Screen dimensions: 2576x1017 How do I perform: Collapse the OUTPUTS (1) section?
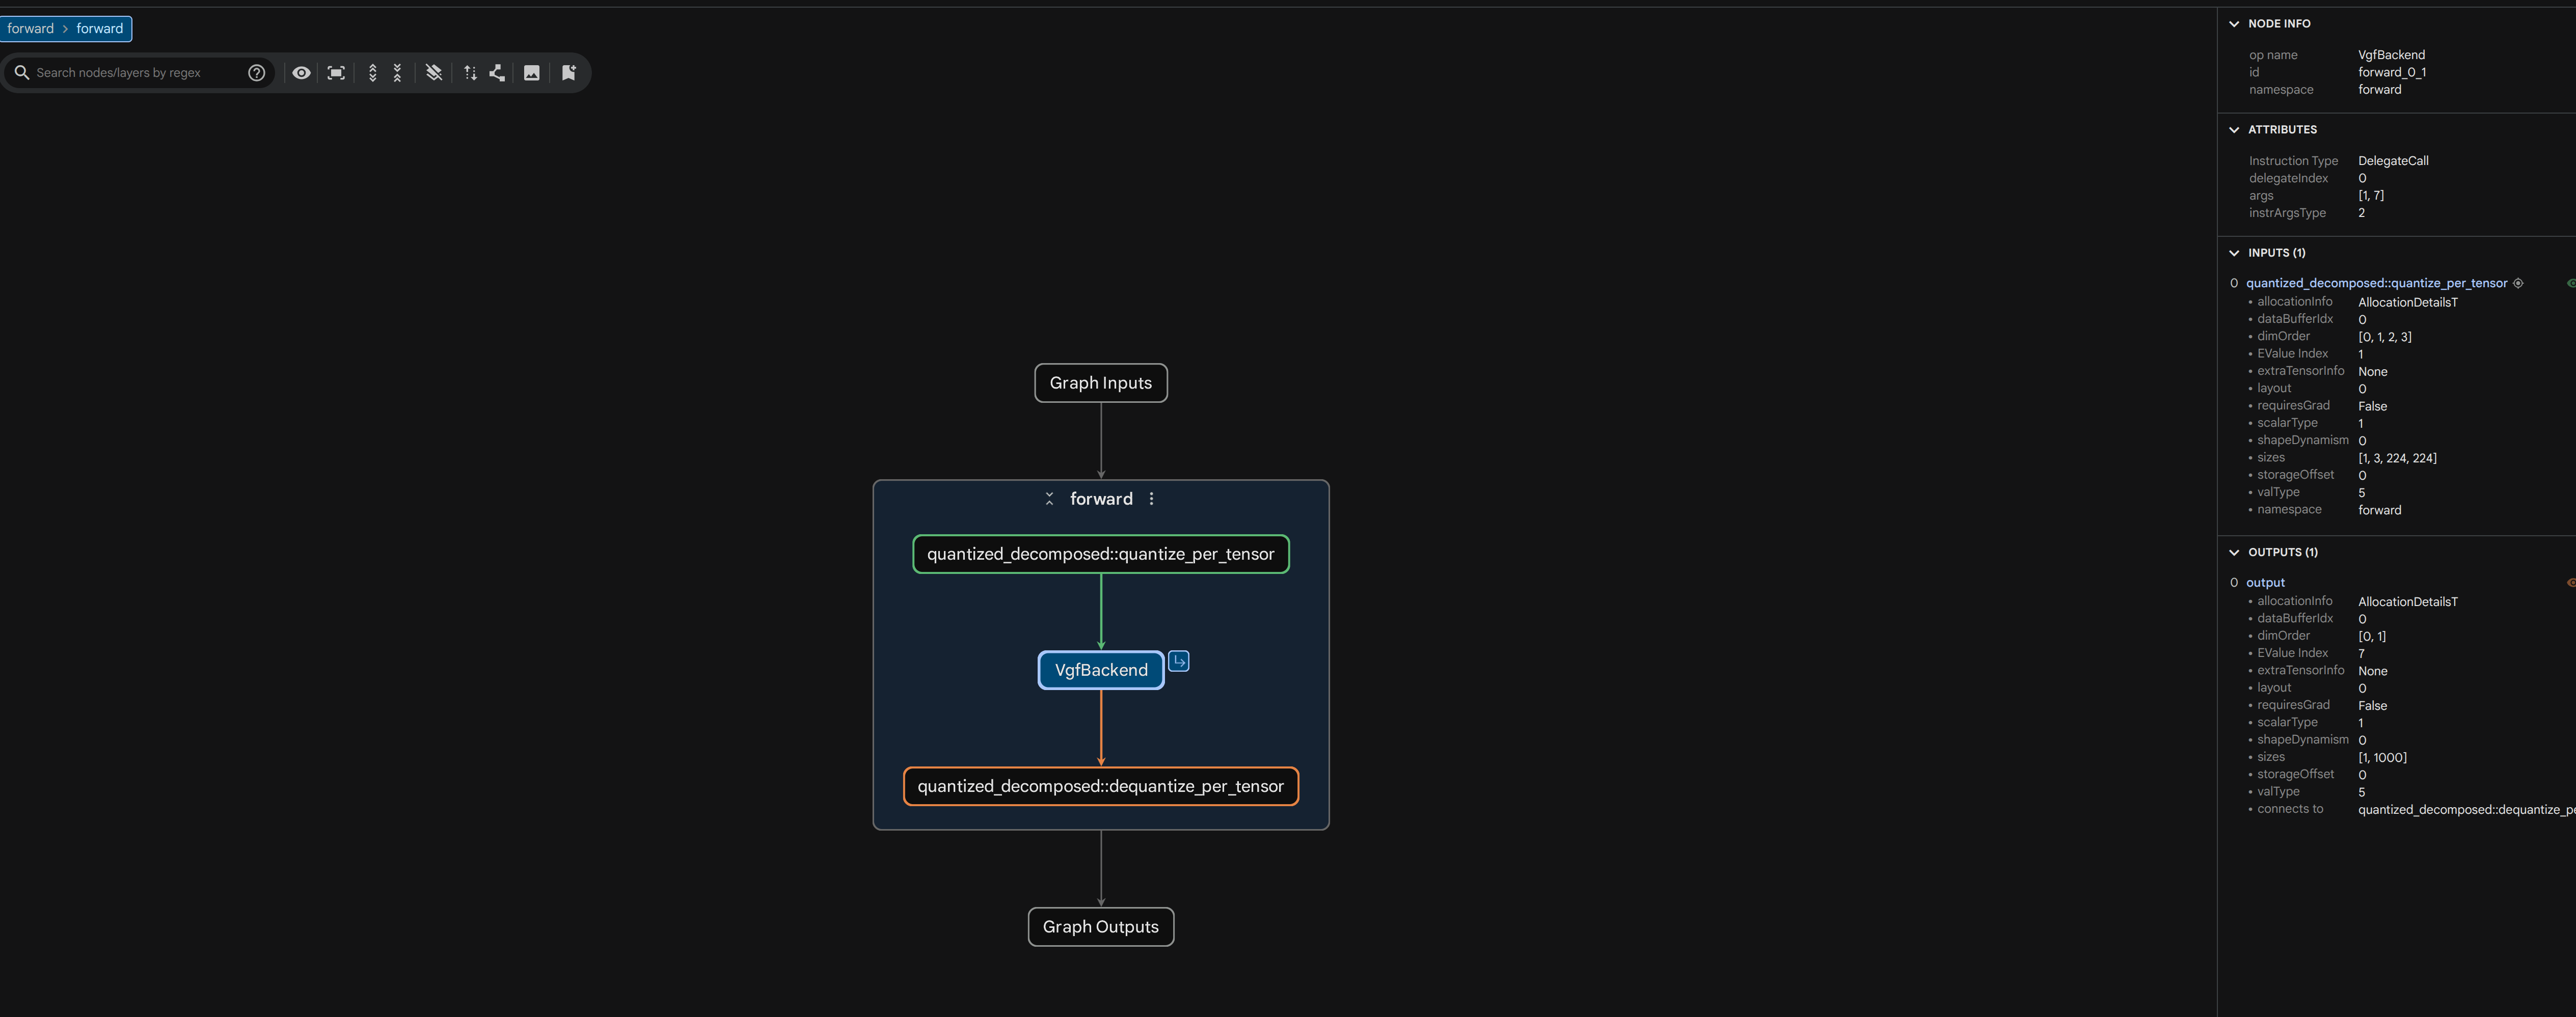point(2234,551)
